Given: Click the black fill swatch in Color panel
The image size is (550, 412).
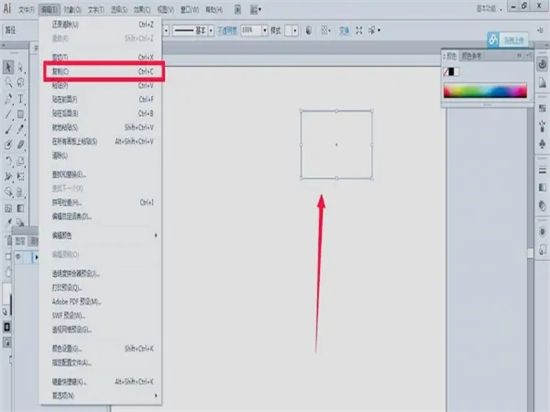Looking at the screenshot, I should click(x=451, y=72).
